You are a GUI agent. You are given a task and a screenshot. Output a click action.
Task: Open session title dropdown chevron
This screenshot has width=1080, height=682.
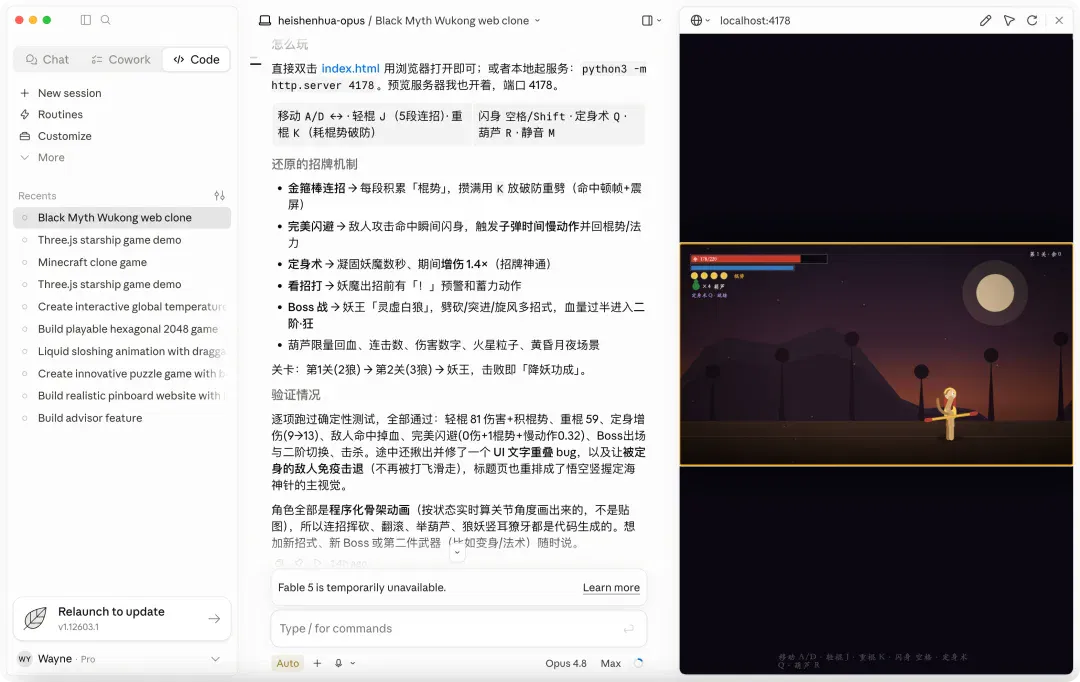click(537, 21)
